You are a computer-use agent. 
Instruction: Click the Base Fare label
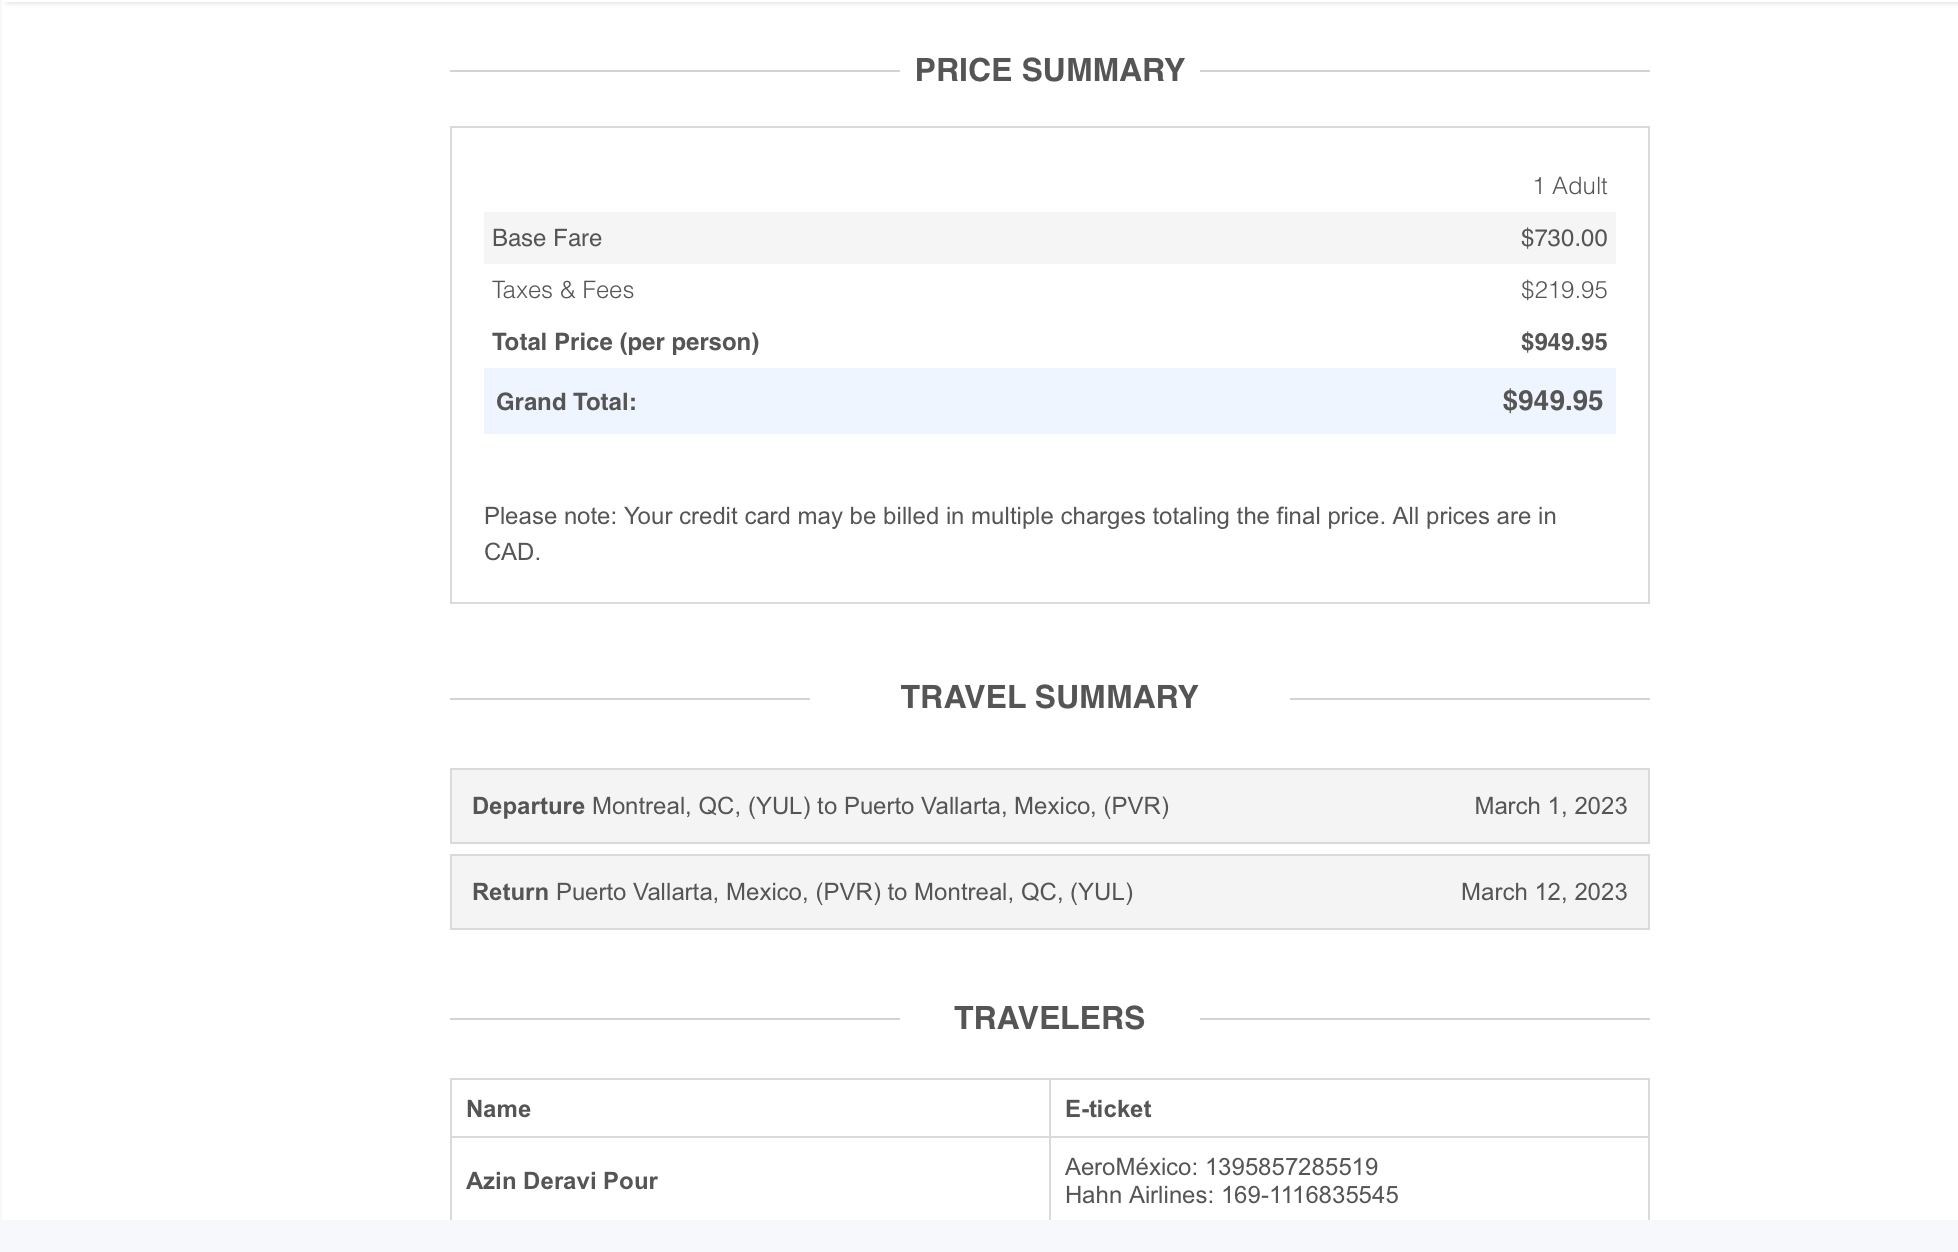pos(547,238)
